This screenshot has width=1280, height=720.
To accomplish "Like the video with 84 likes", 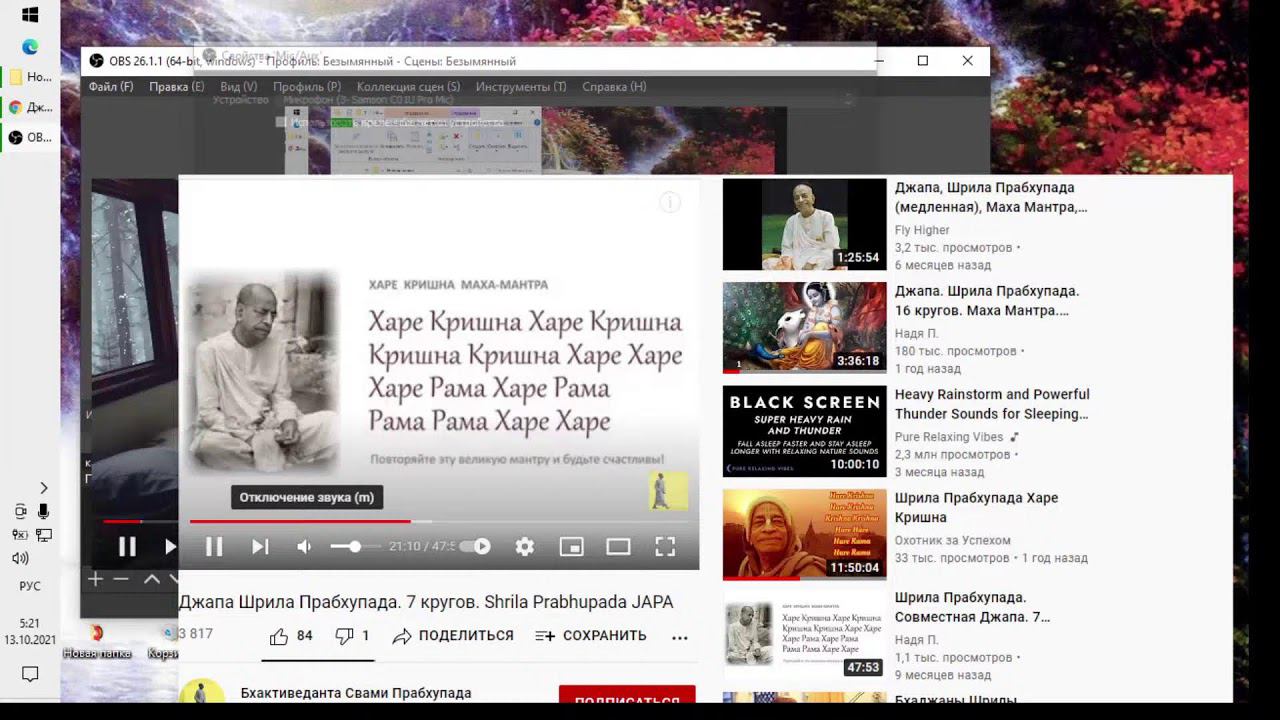I will click(x=291, y=636).
